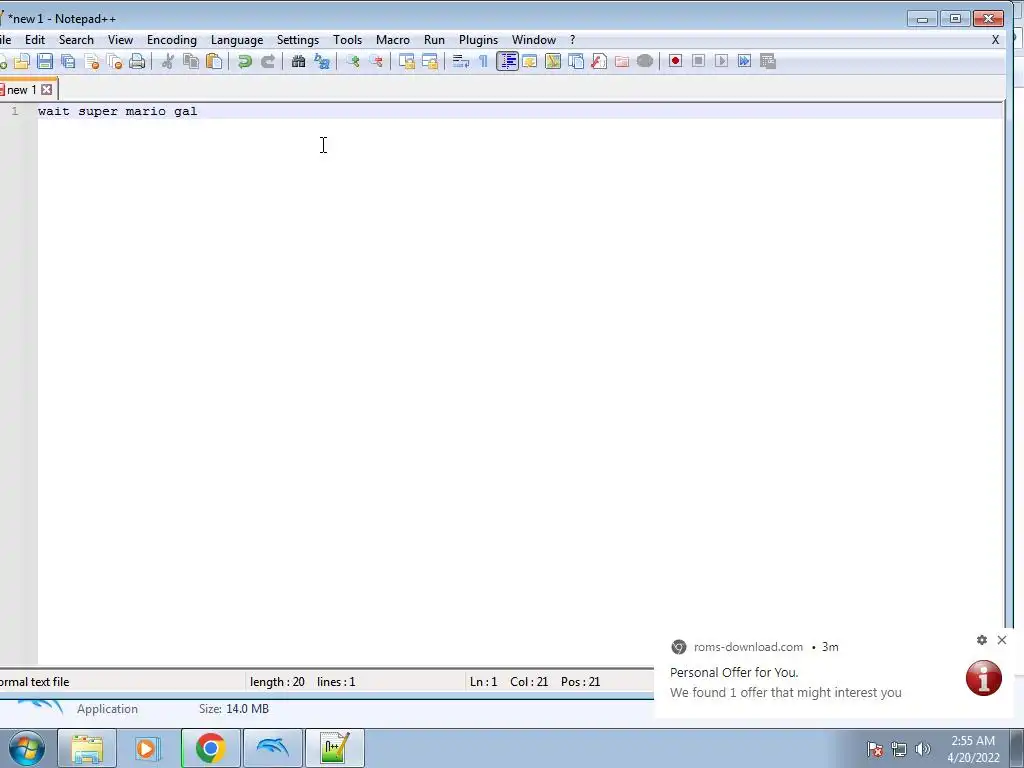
Task: Click the Save toolbar icon
Action: [44, 61]
